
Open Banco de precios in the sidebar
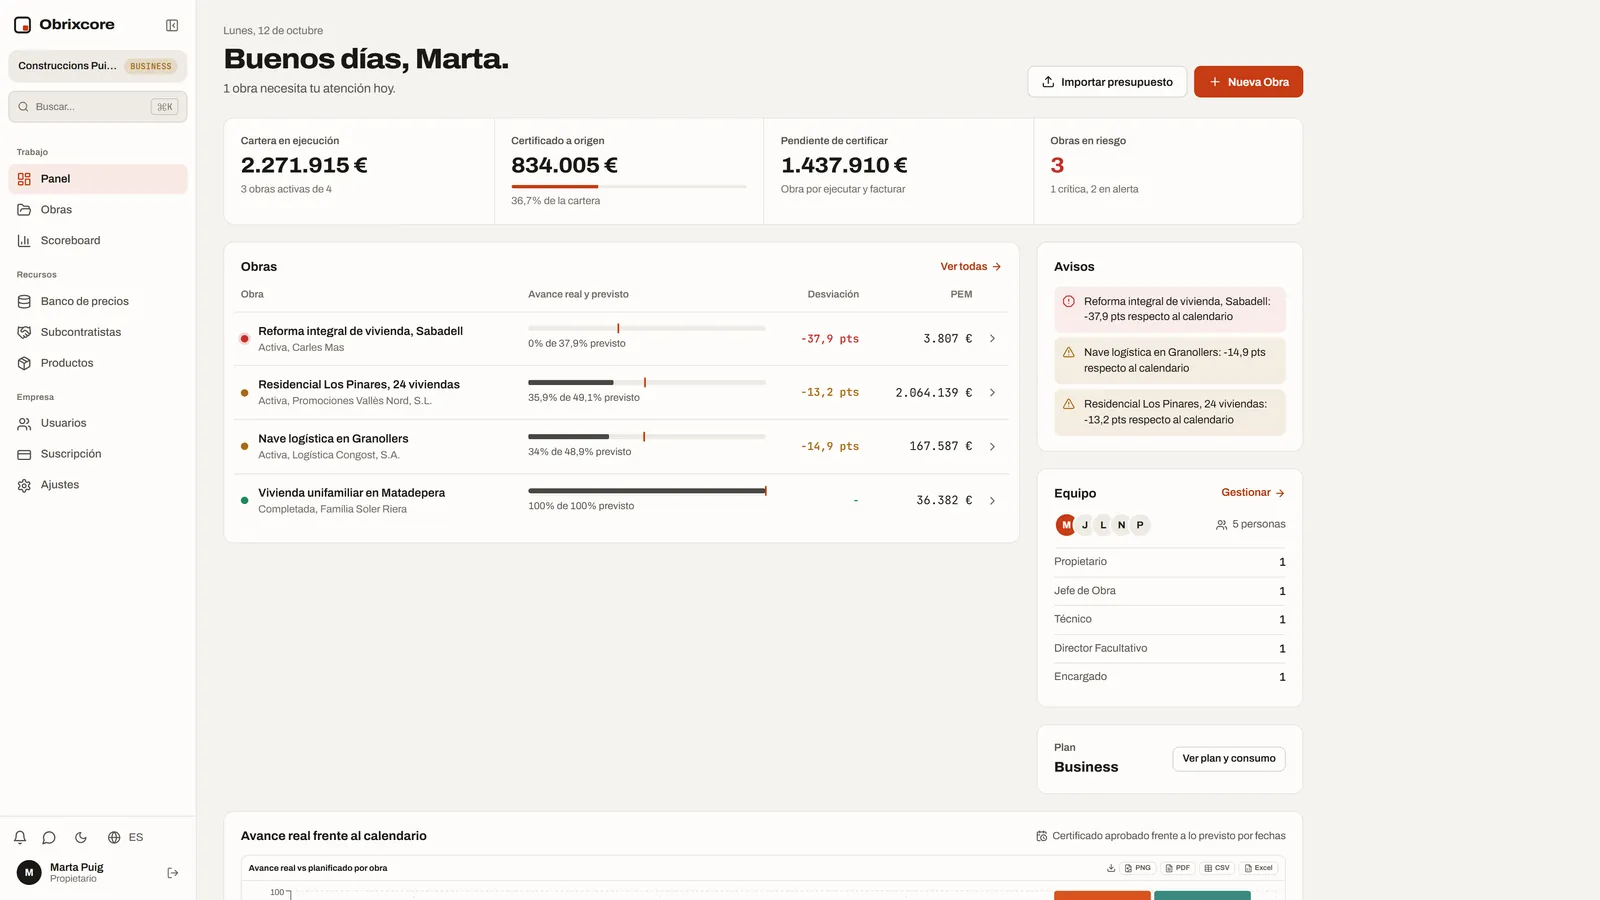(x=98, y=301)
